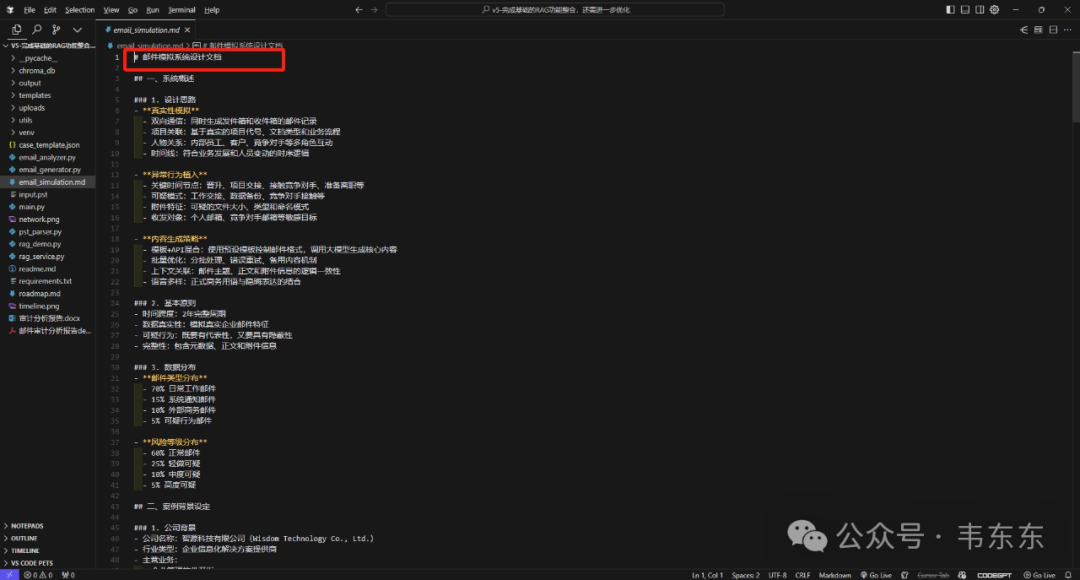Expand the NOTEPADS section
Screen dimensions: 1080x580
(48, 526)
